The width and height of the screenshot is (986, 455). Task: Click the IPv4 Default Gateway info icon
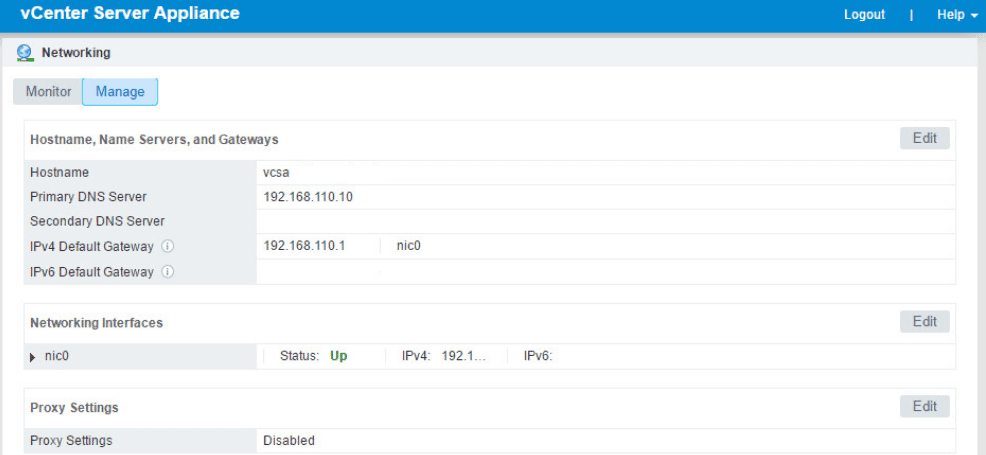pyautogui.click(x=167, y=247)
